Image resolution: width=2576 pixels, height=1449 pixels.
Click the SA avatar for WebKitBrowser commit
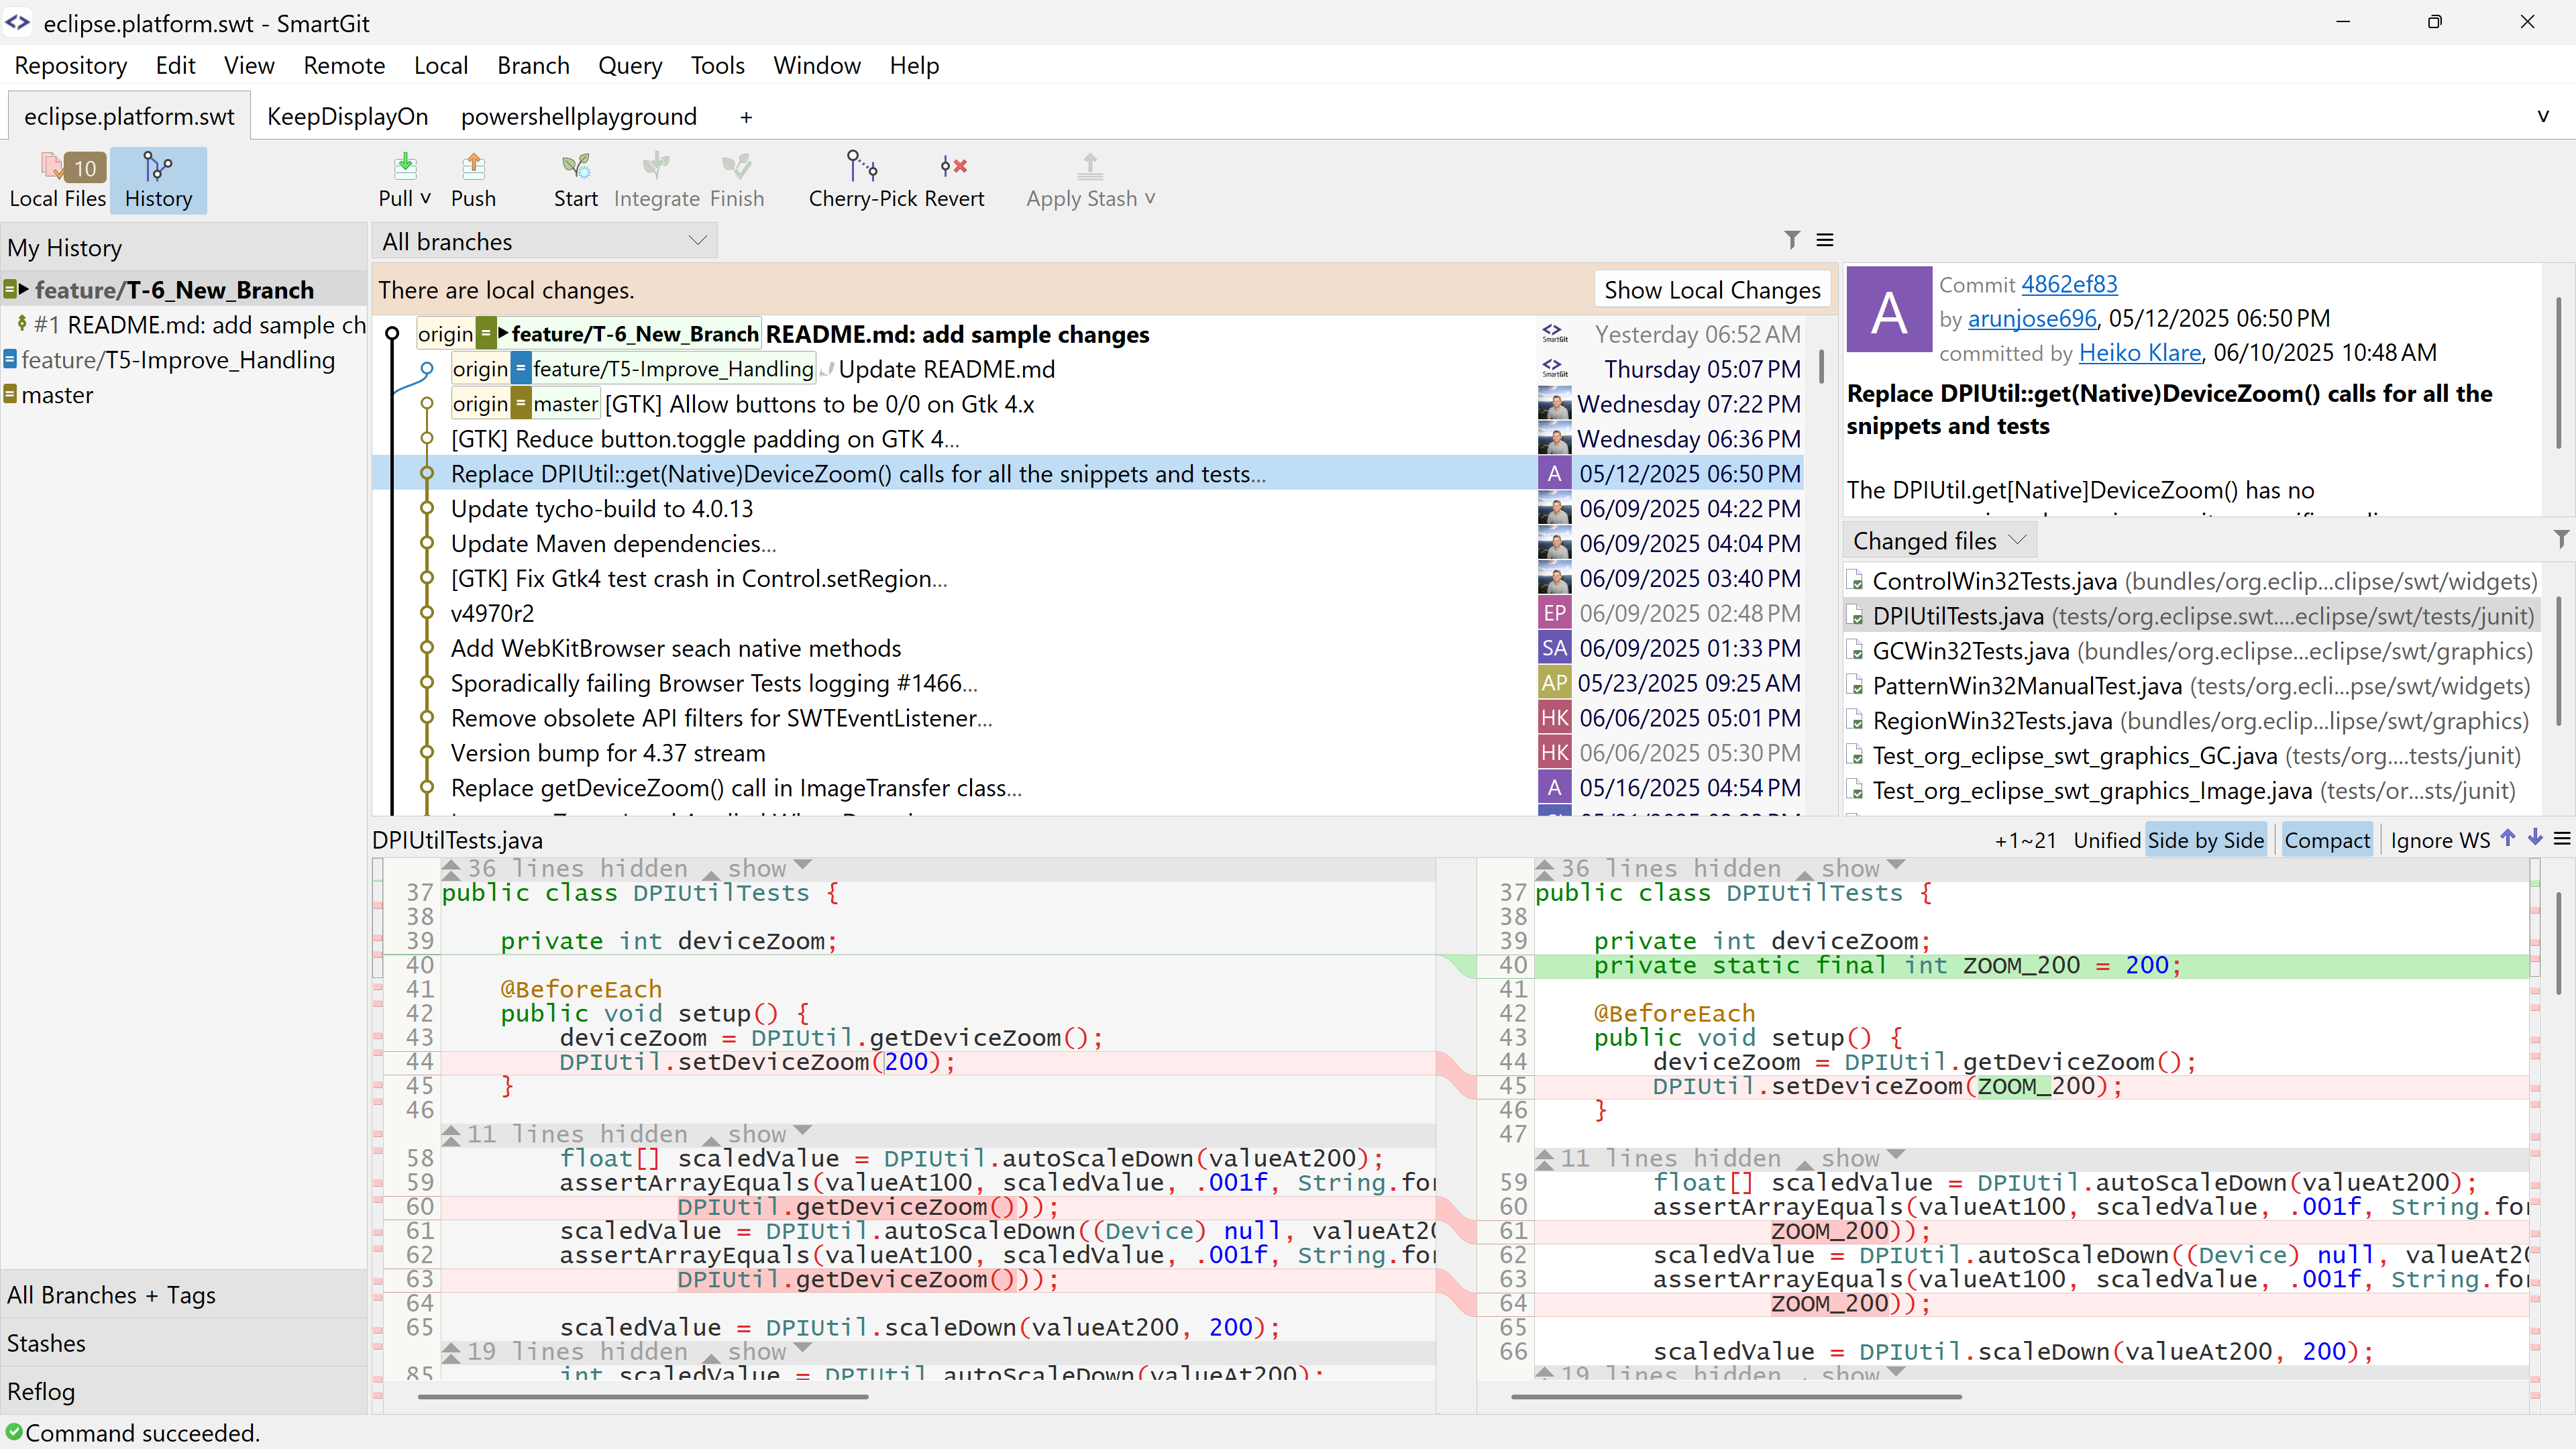[1554, 648]
